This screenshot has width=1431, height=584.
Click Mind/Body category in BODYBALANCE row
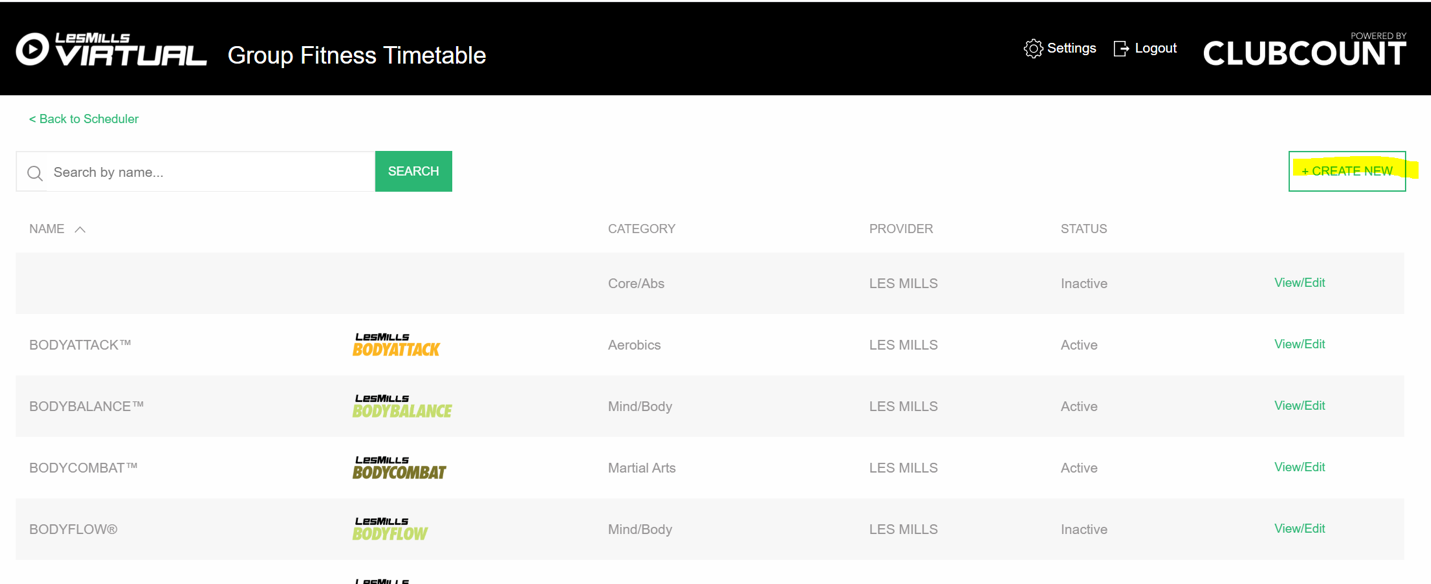point(640,407)
